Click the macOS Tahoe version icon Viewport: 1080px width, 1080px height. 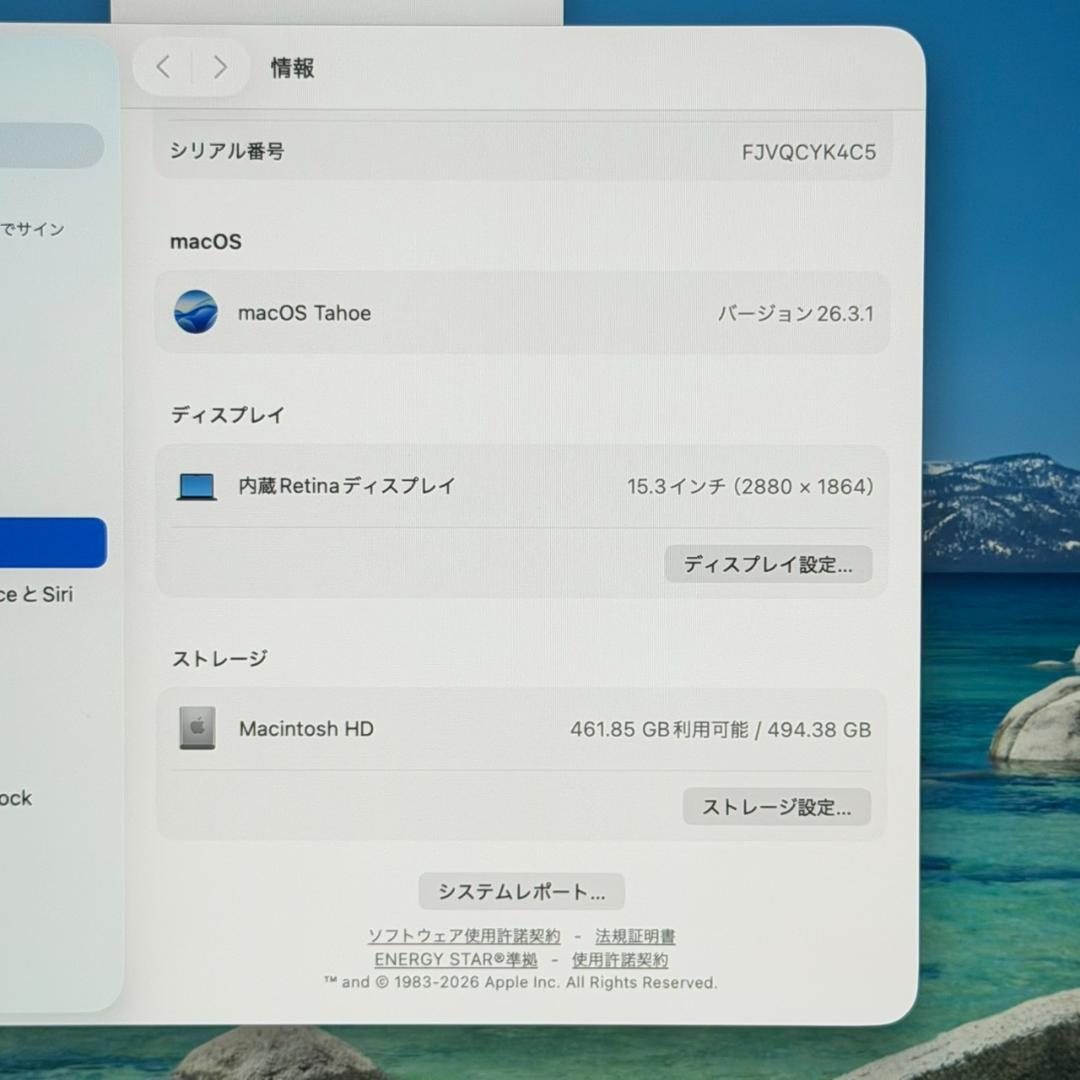pyautogui.click(x=196, y=312)
